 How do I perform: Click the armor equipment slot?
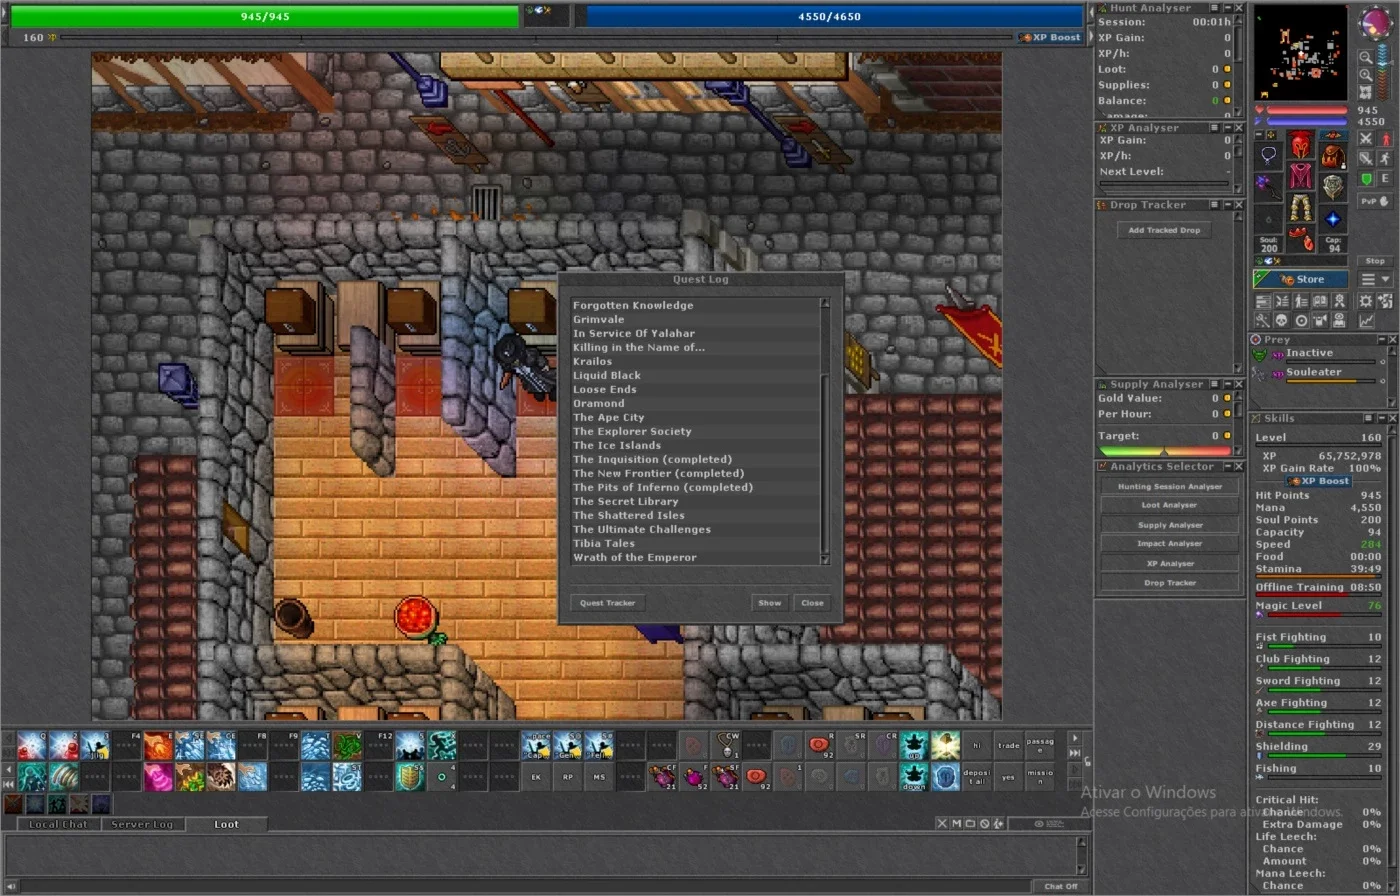click(1302, 175)
